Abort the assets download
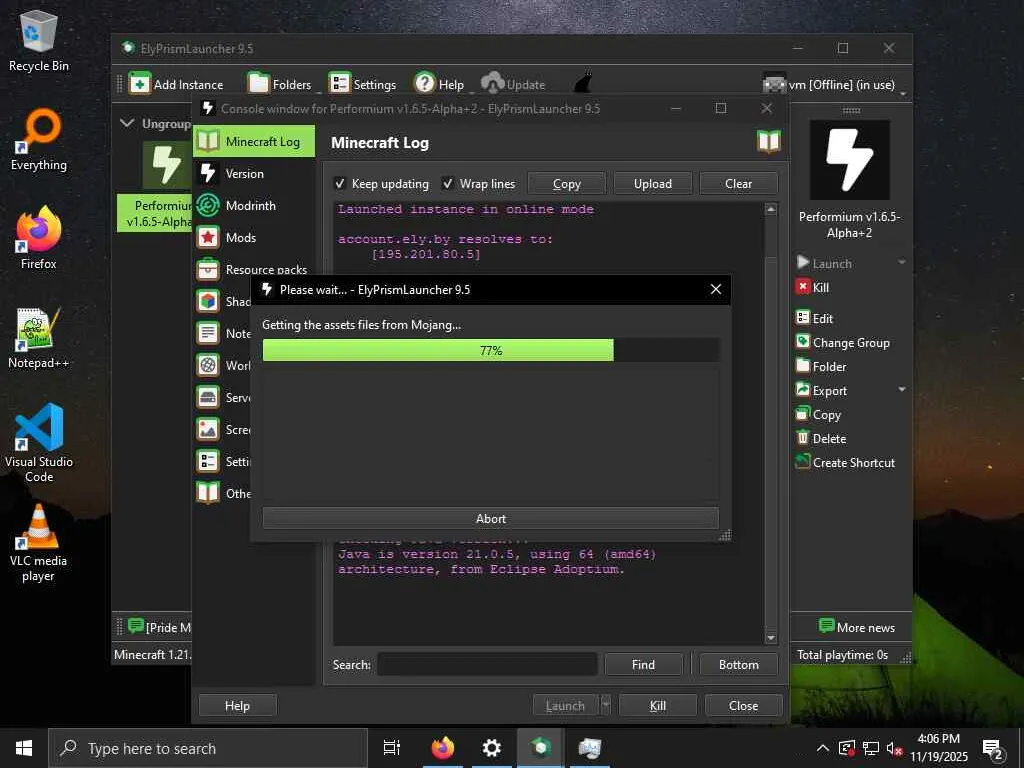 click(x=490, y=519)
